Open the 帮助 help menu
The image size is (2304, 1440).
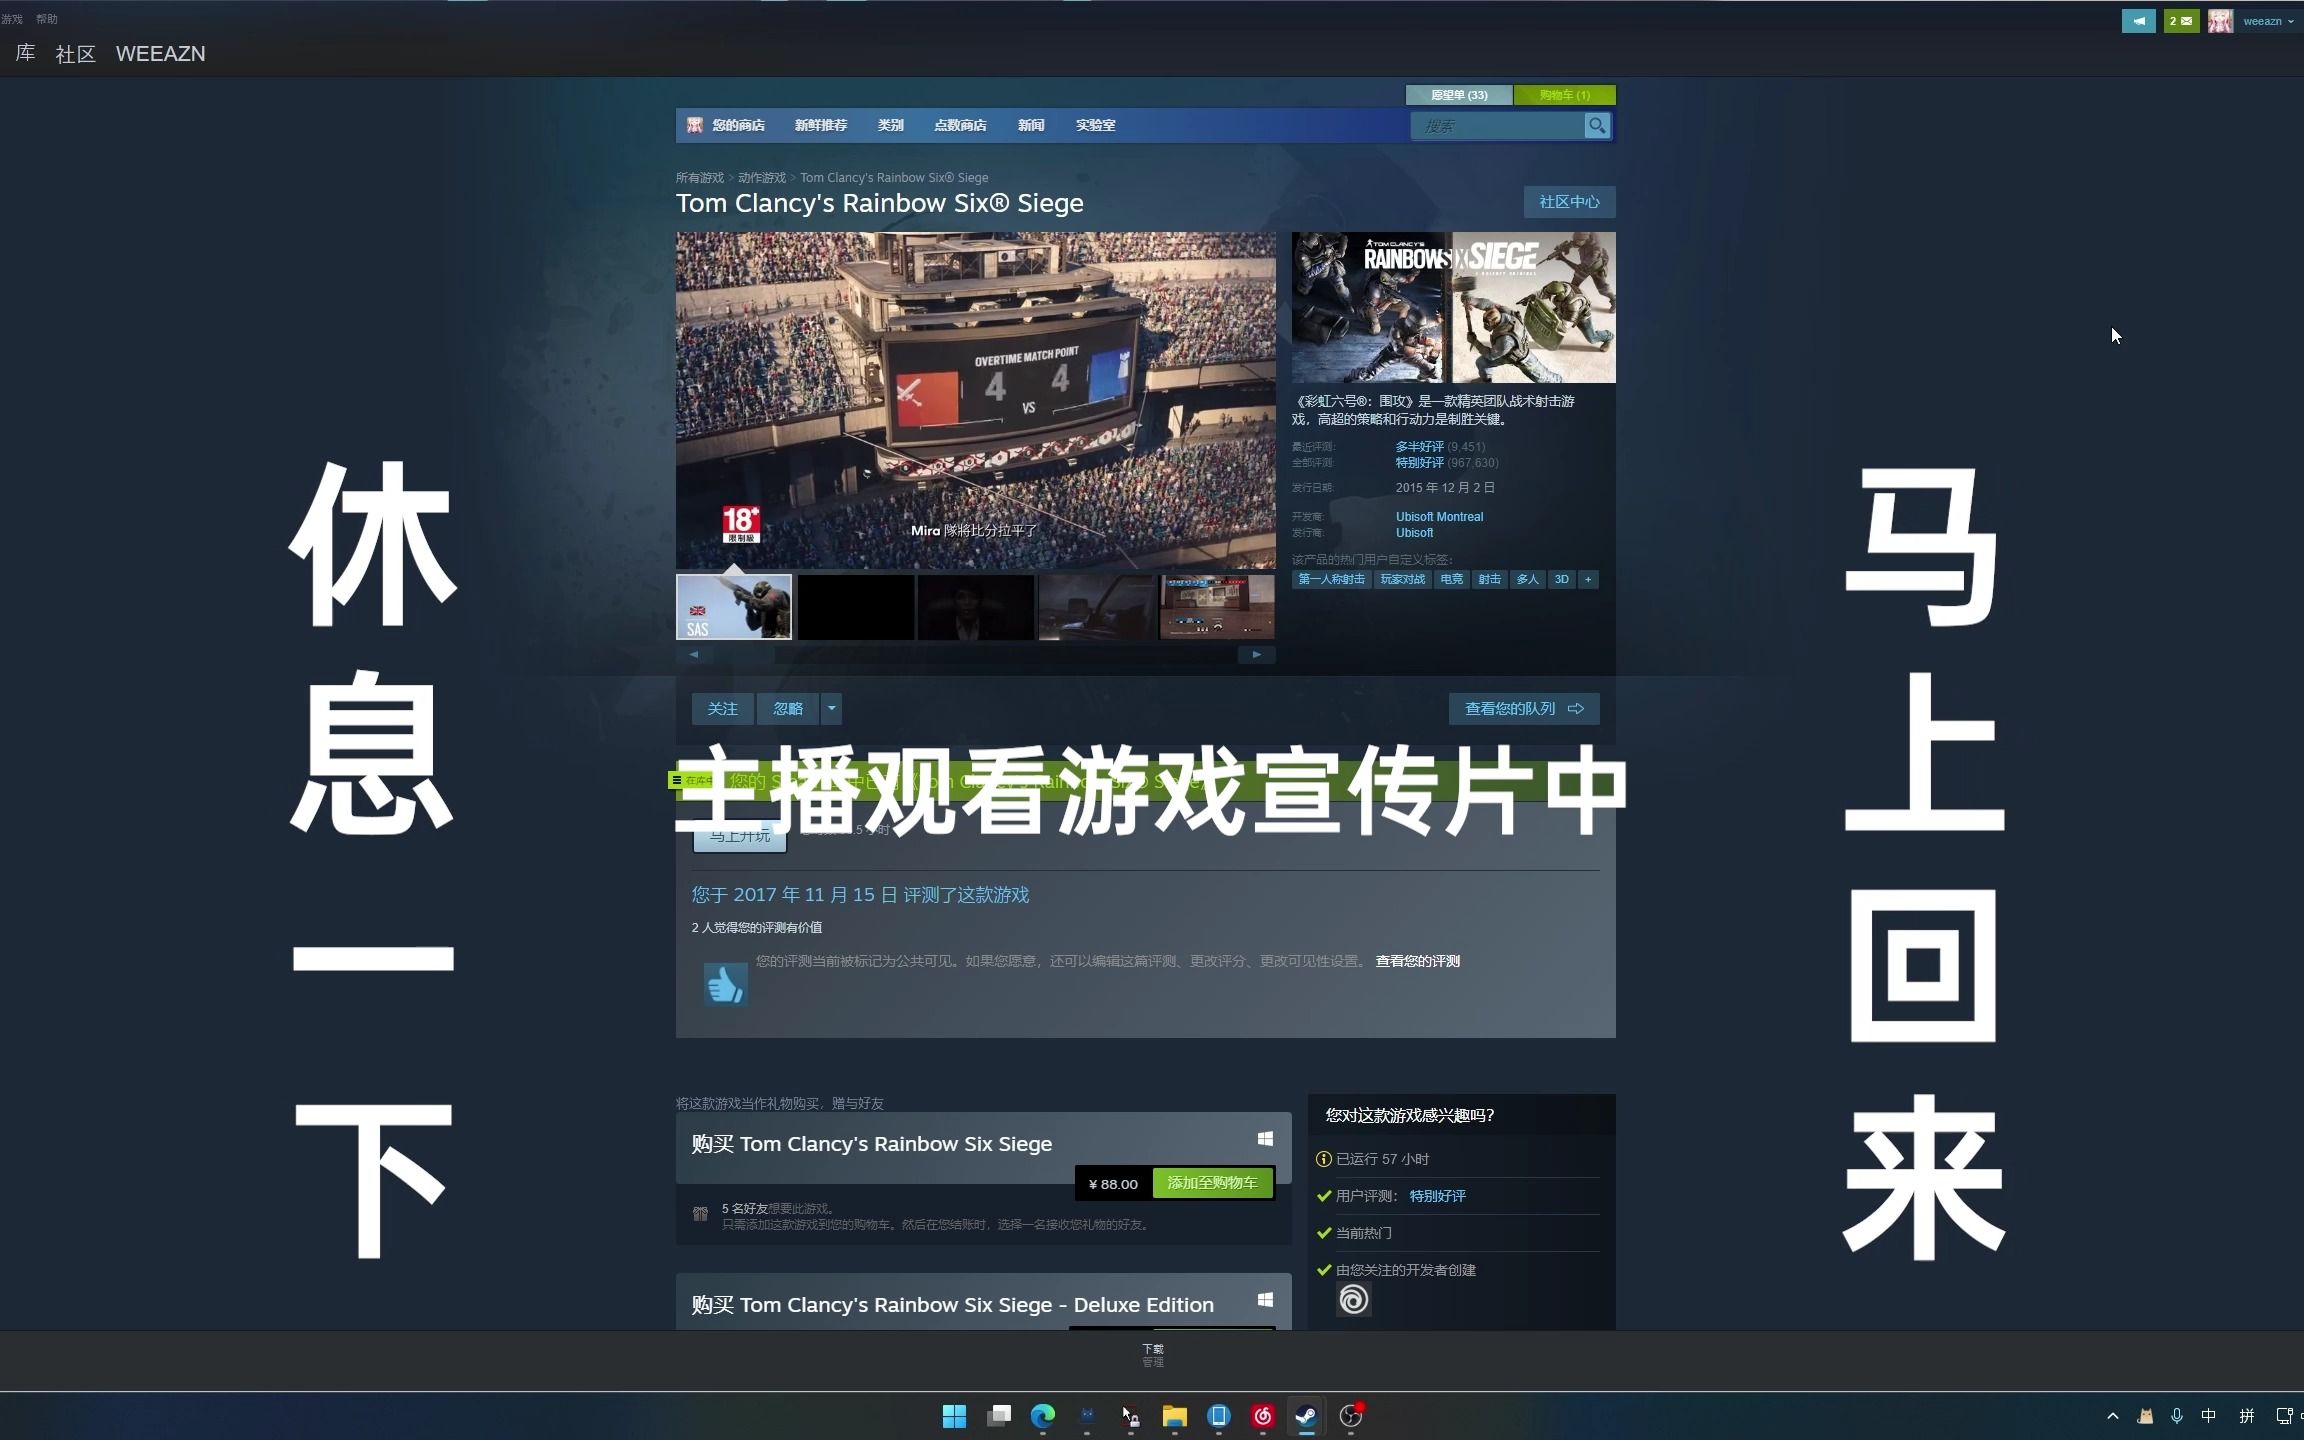tap(47, 19)
